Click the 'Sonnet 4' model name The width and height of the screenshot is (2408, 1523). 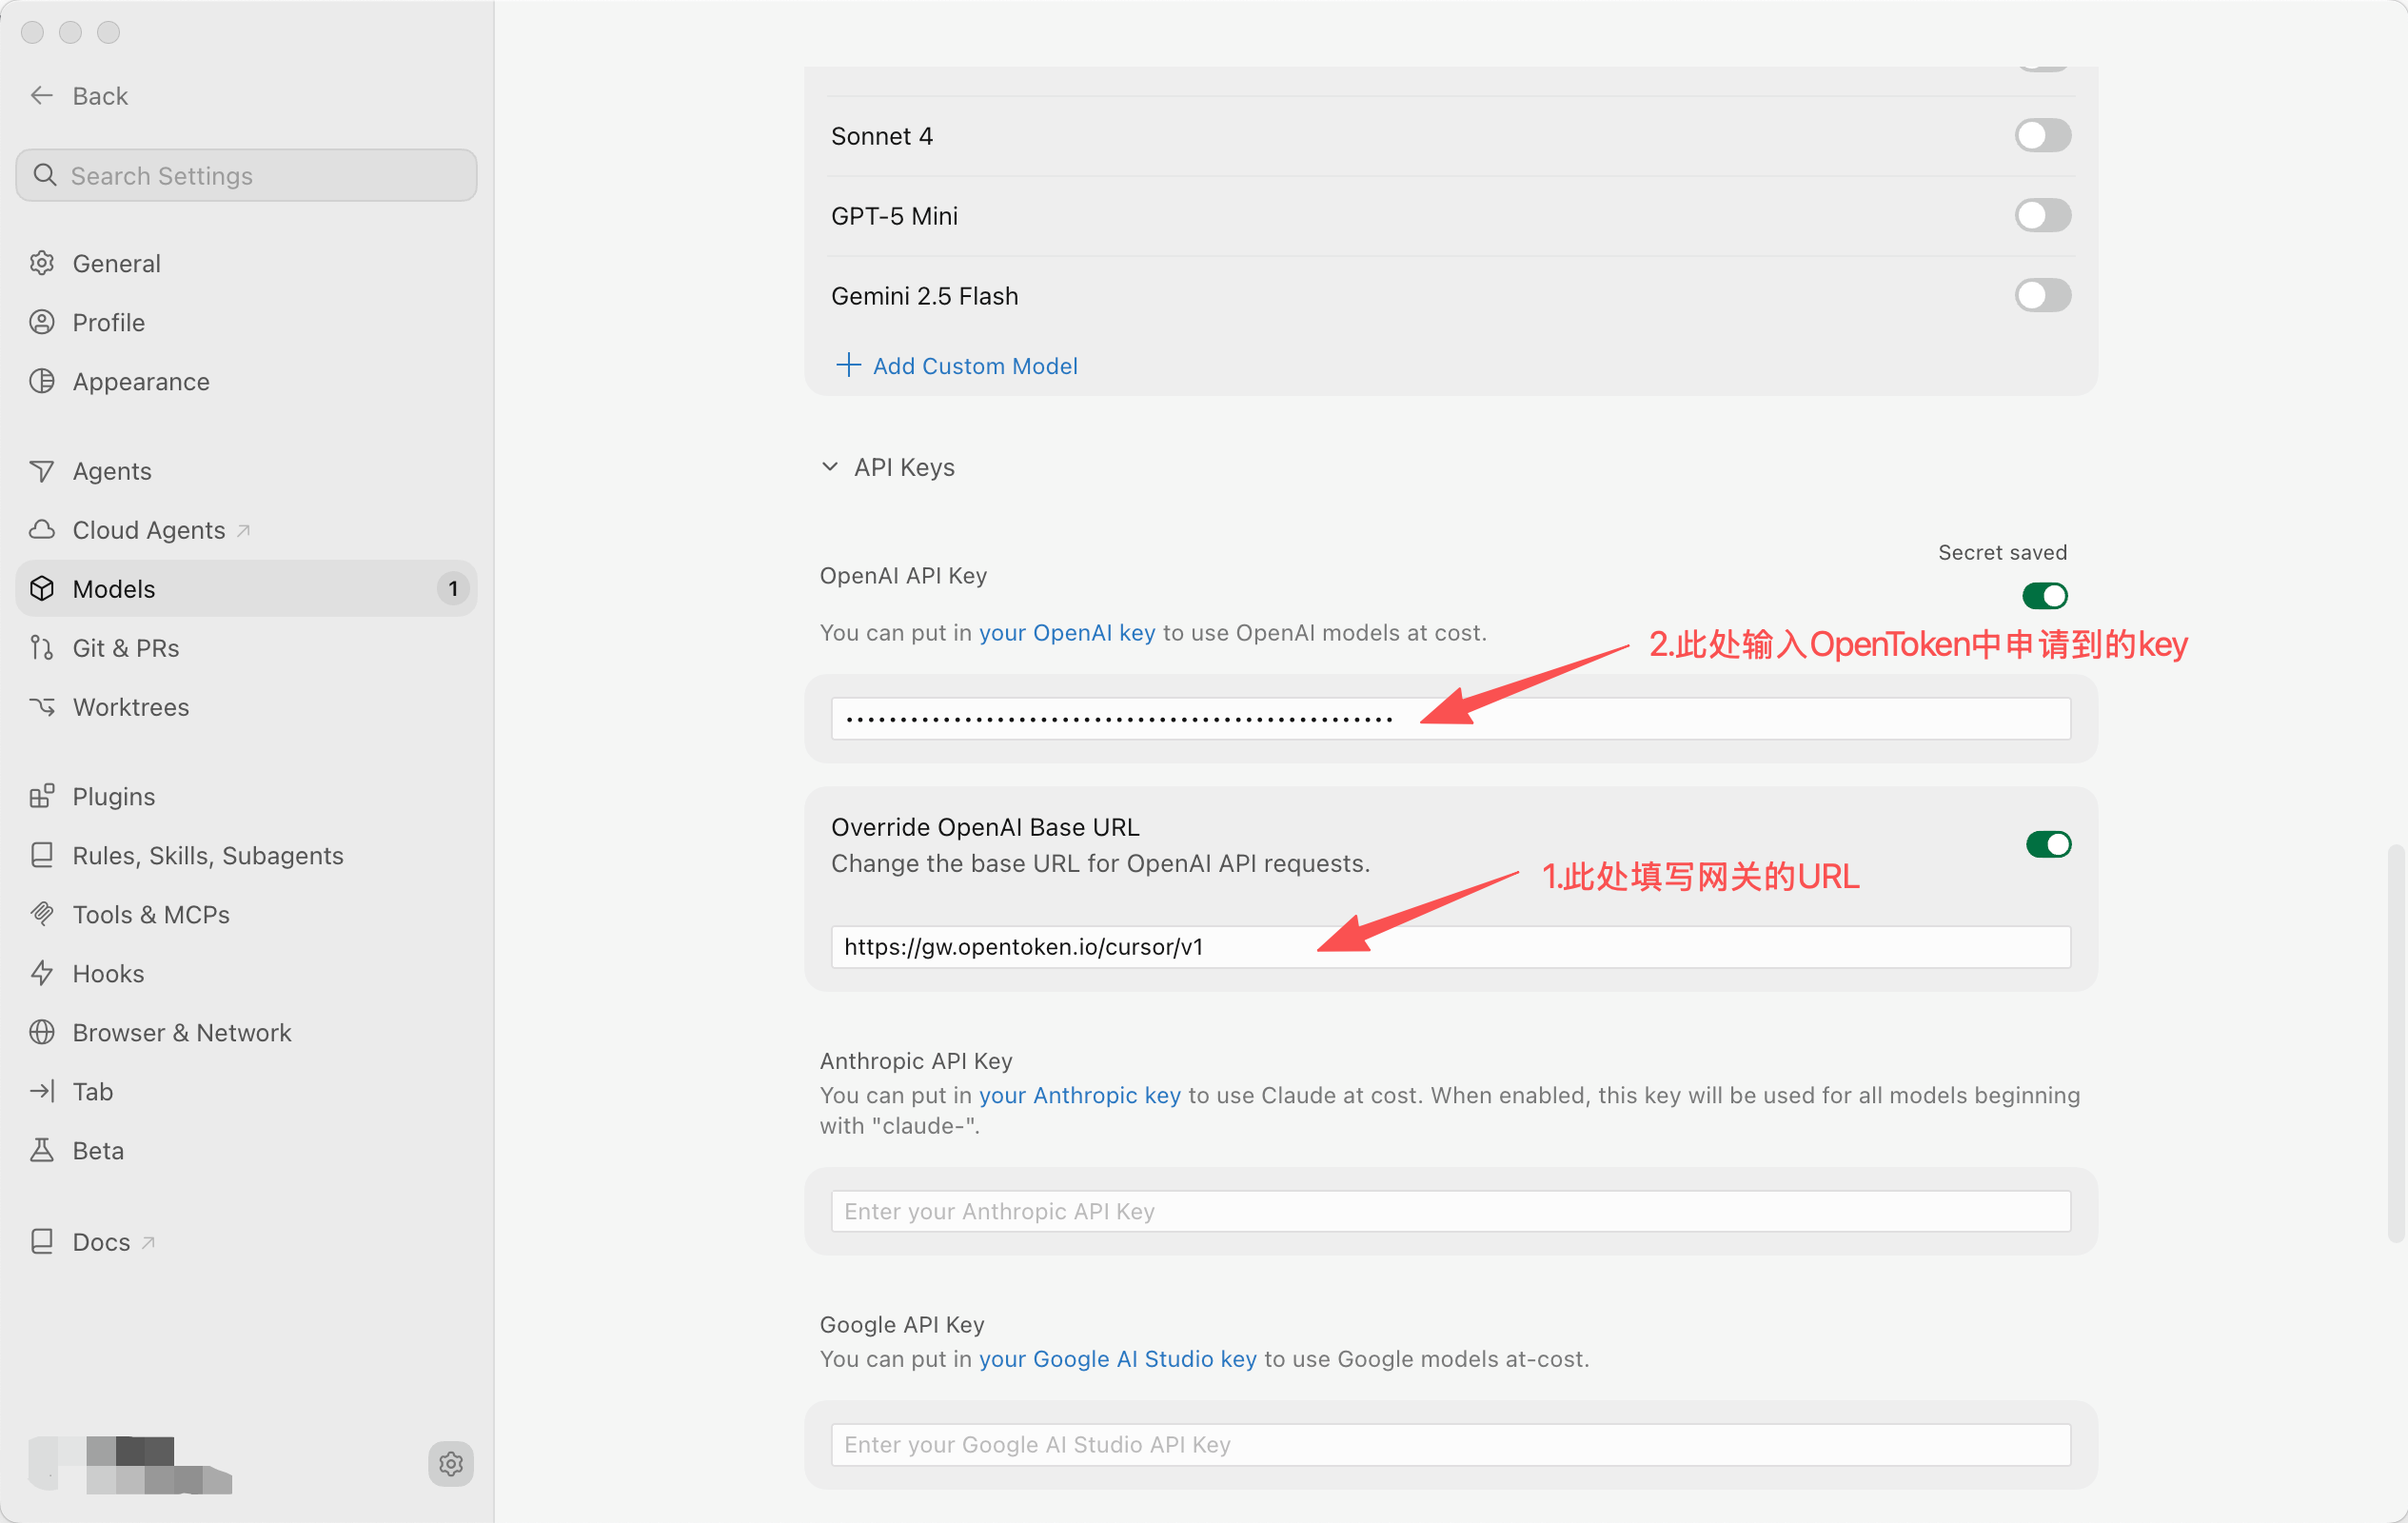point(882,136)
